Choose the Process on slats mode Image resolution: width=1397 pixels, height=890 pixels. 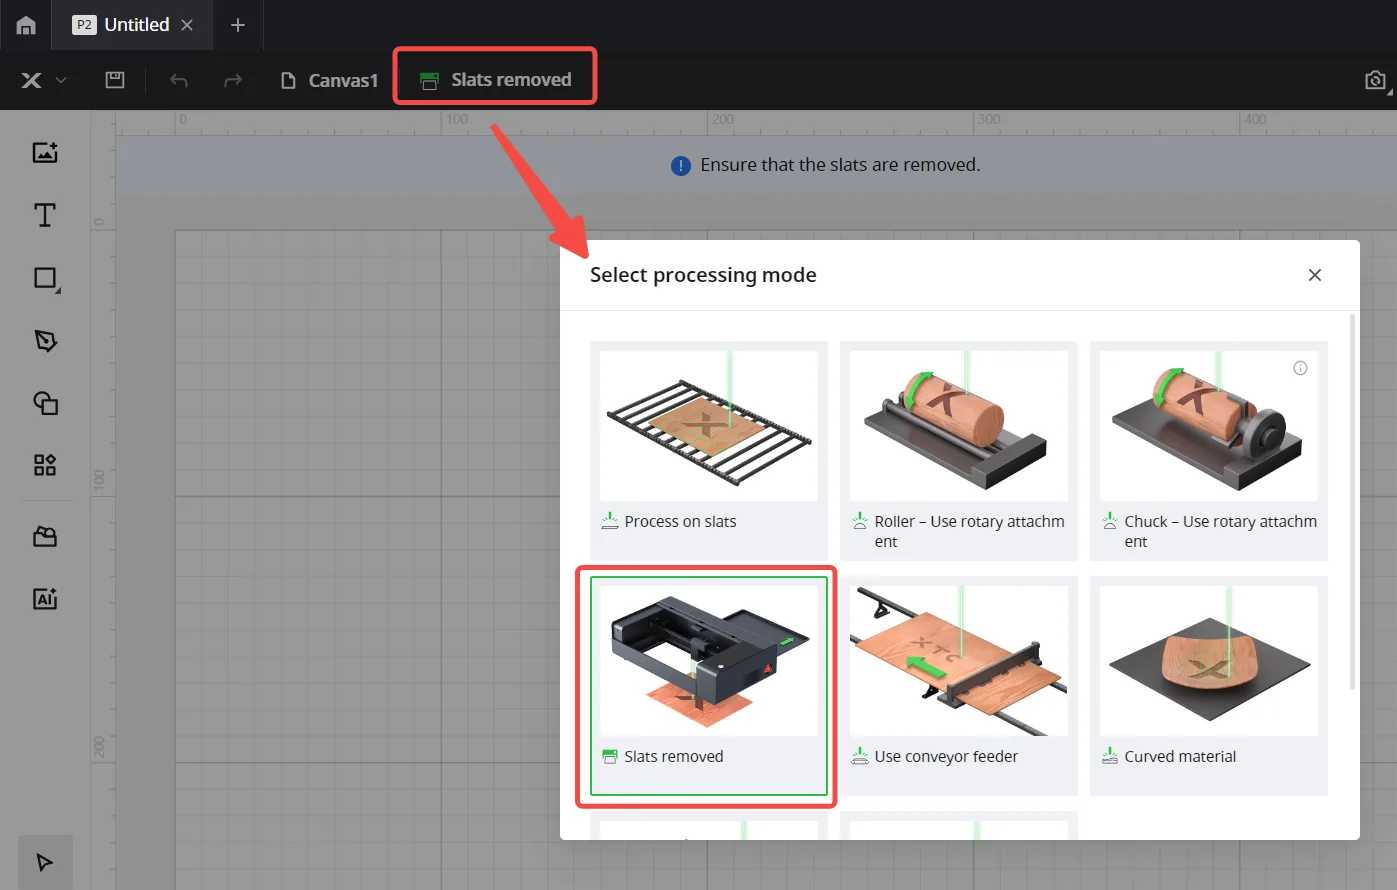click(709, 451)
